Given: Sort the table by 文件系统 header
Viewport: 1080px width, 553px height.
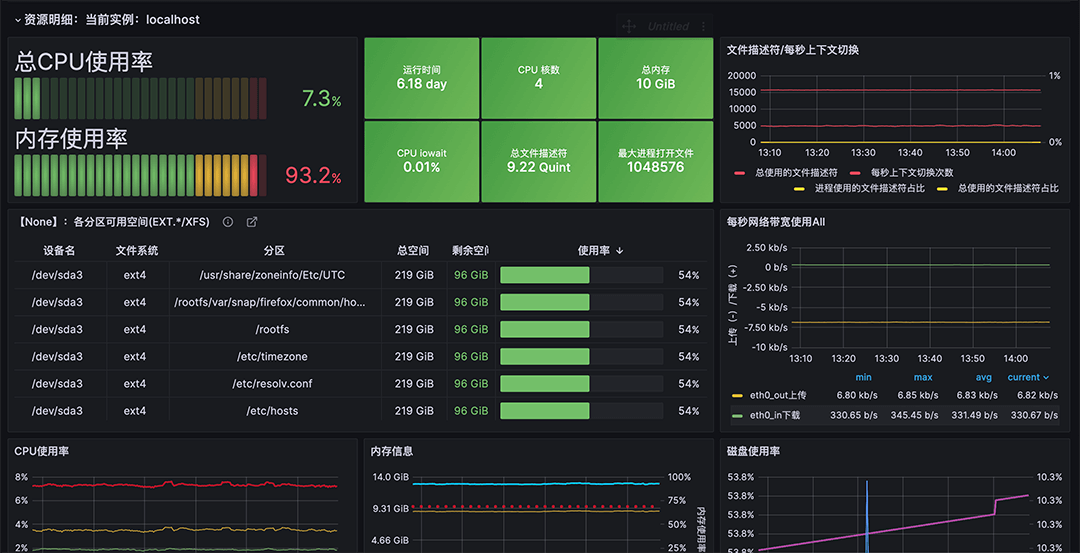Looking at the screenshot, I should click(x=137, y=251).
